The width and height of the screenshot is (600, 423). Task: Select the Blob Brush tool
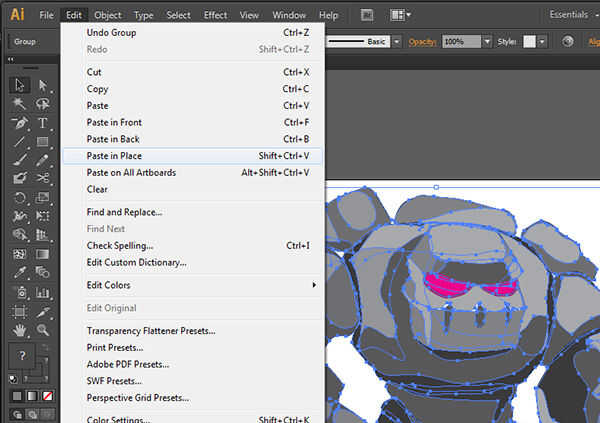pos(19,178)
